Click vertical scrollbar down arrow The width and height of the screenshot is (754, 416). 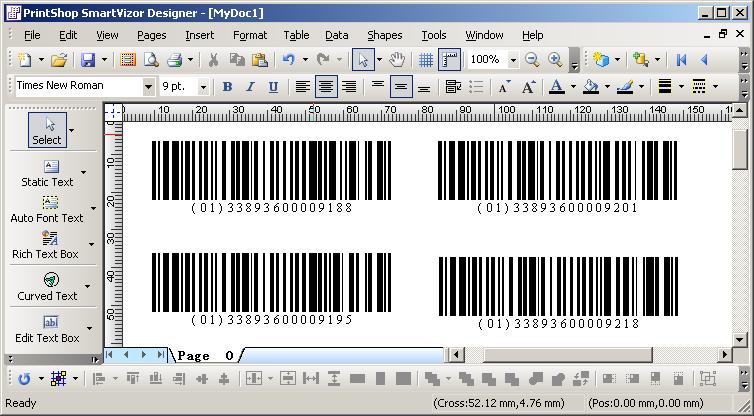740,339
